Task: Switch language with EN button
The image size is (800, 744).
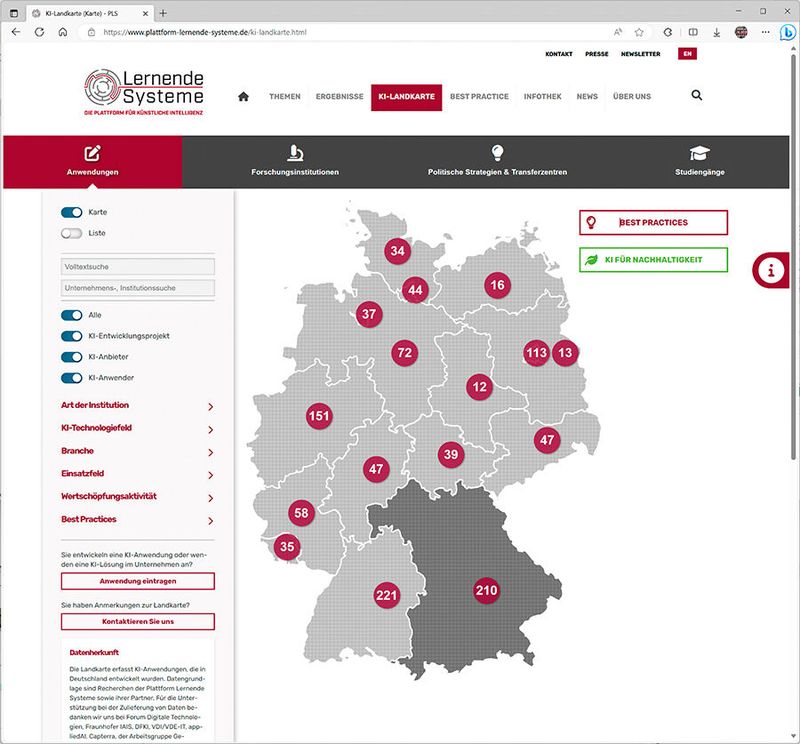Action: 687,54
